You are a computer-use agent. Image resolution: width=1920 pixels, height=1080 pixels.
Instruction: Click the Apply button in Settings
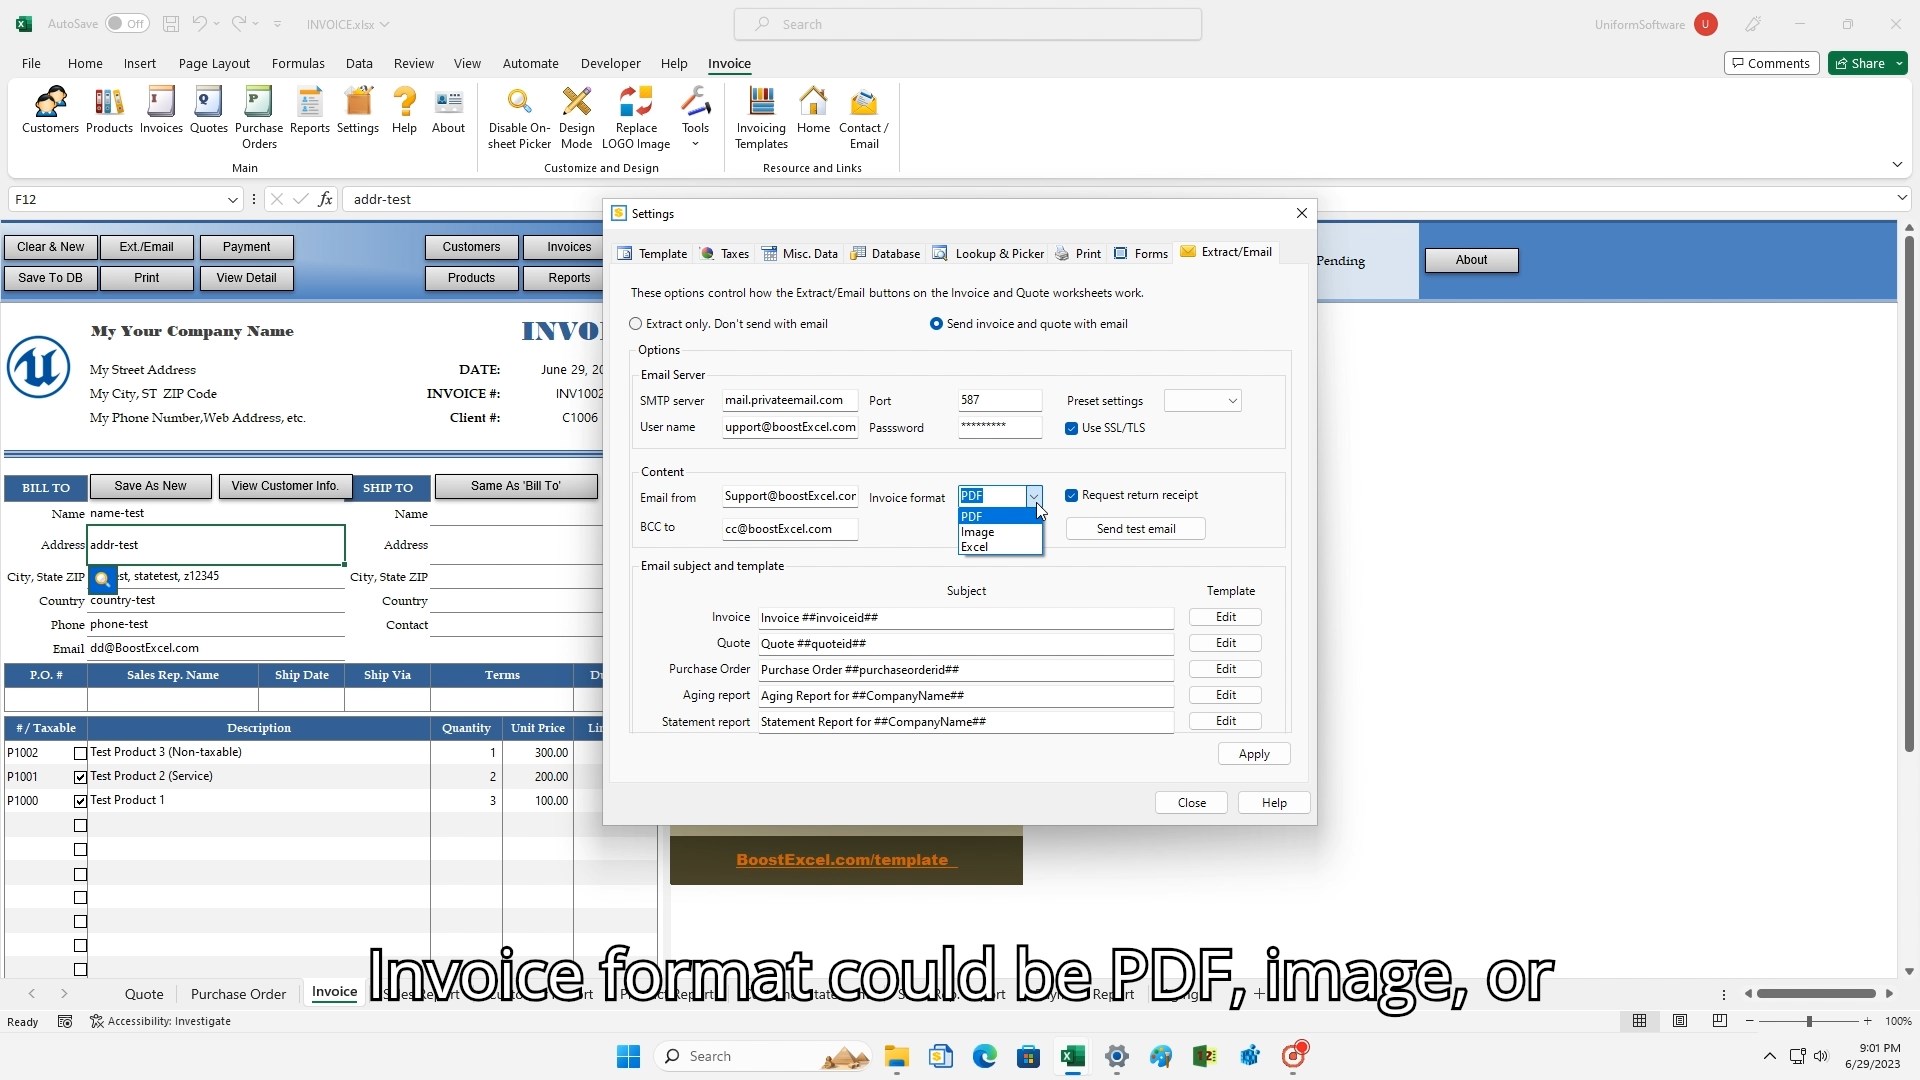click(x=1253, y=754)
